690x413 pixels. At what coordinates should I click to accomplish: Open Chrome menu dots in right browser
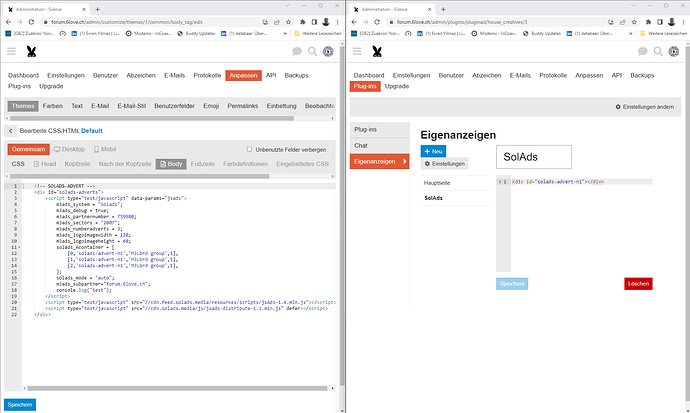(x=683, y=22)
